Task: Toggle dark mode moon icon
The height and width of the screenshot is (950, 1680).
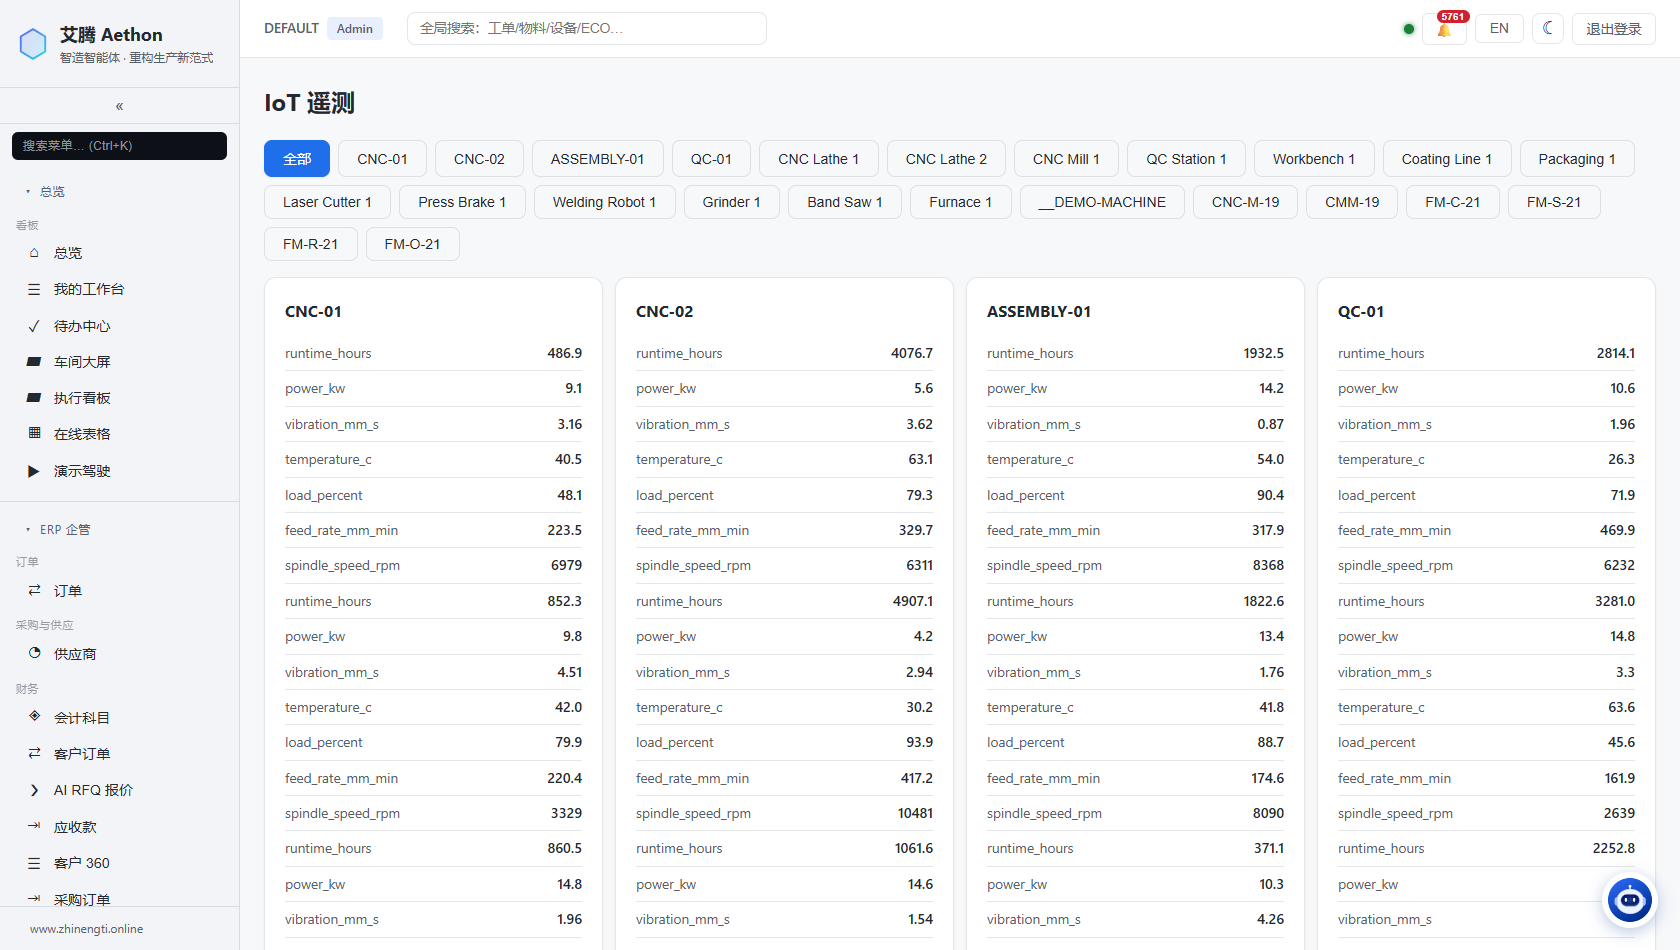Action: point(1547,29)
